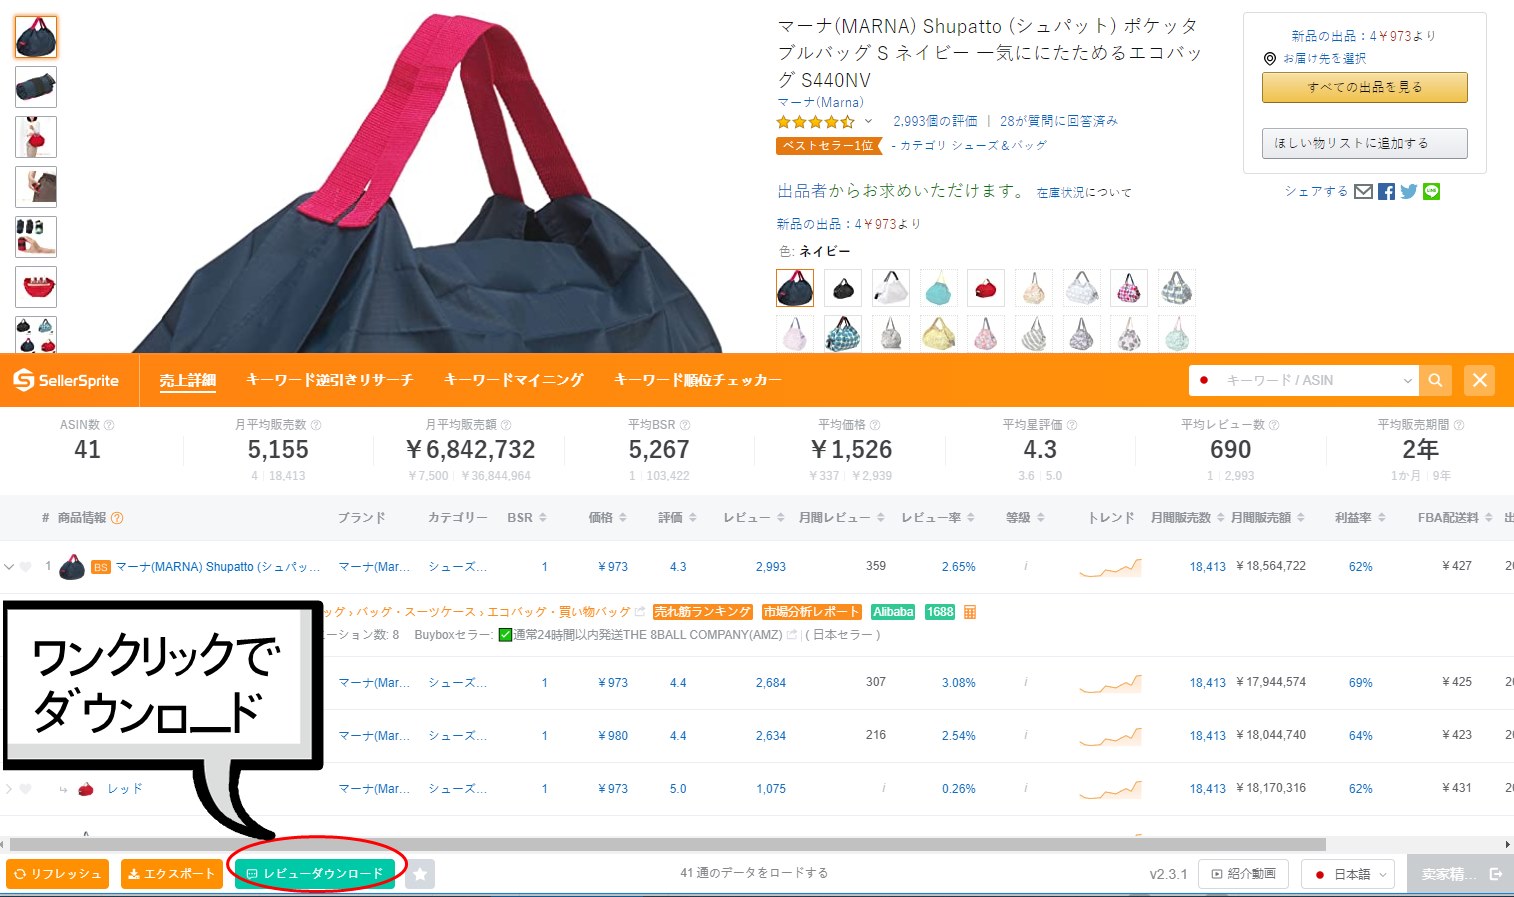This screenshot has height=897, width=1514.
Task: Focus the キーワード / ASIN search field
Action: (x=1304, y=380)
